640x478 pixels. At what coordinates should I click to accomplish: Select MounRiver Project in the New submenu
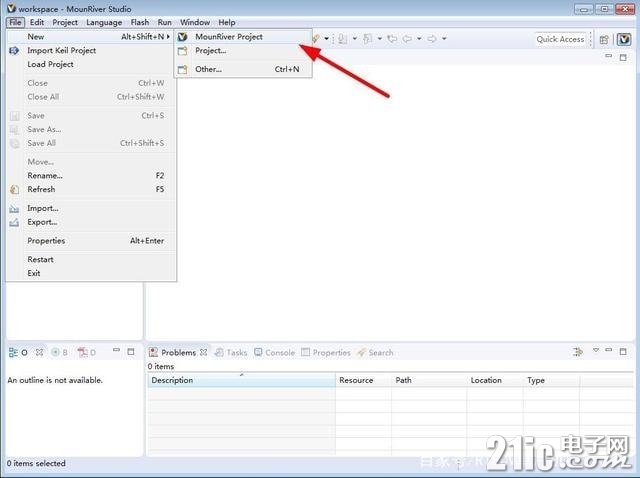pos(244,37)
